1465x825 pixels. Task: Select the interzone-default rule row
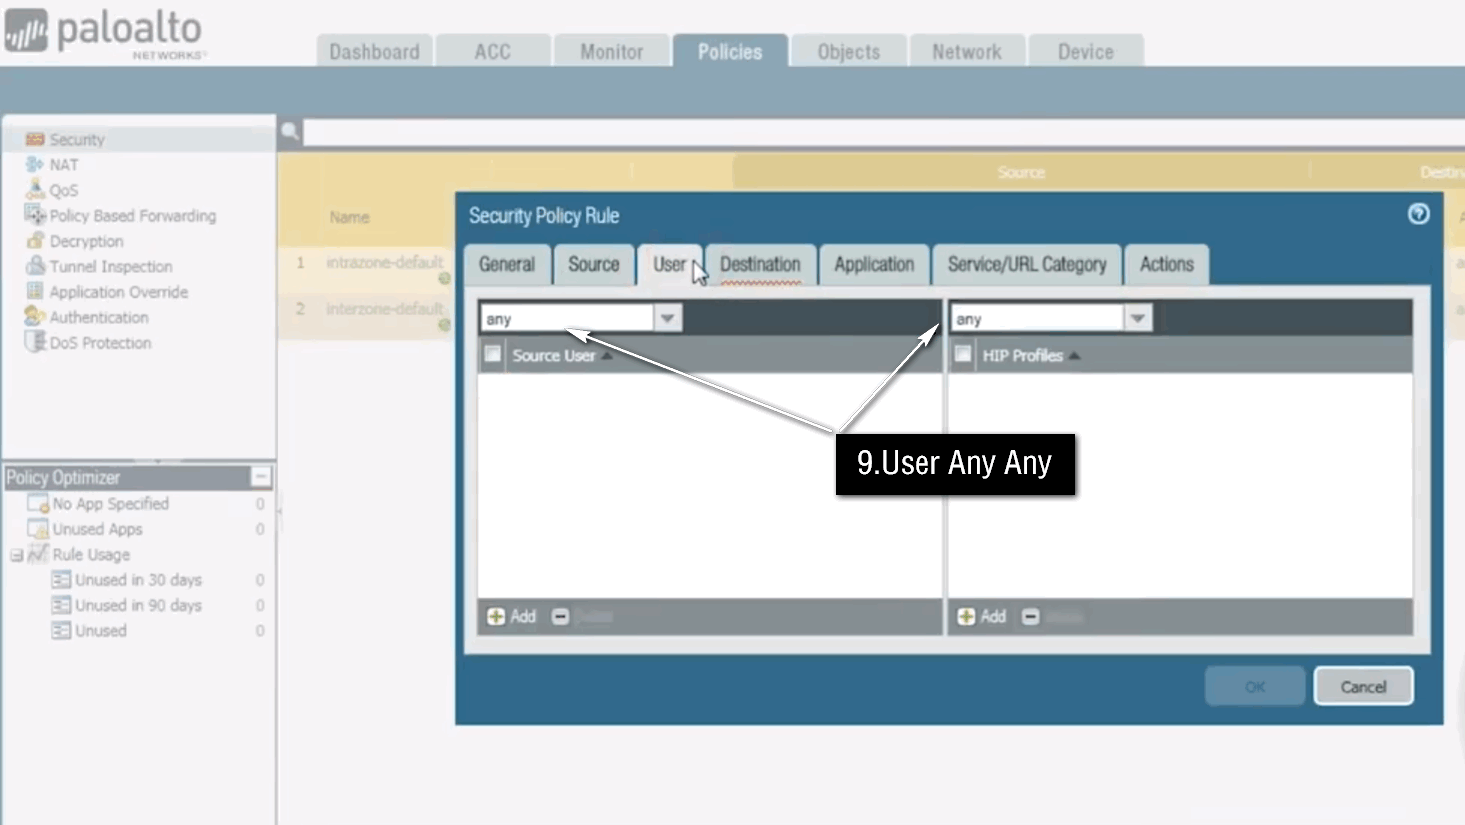[366, 316]
